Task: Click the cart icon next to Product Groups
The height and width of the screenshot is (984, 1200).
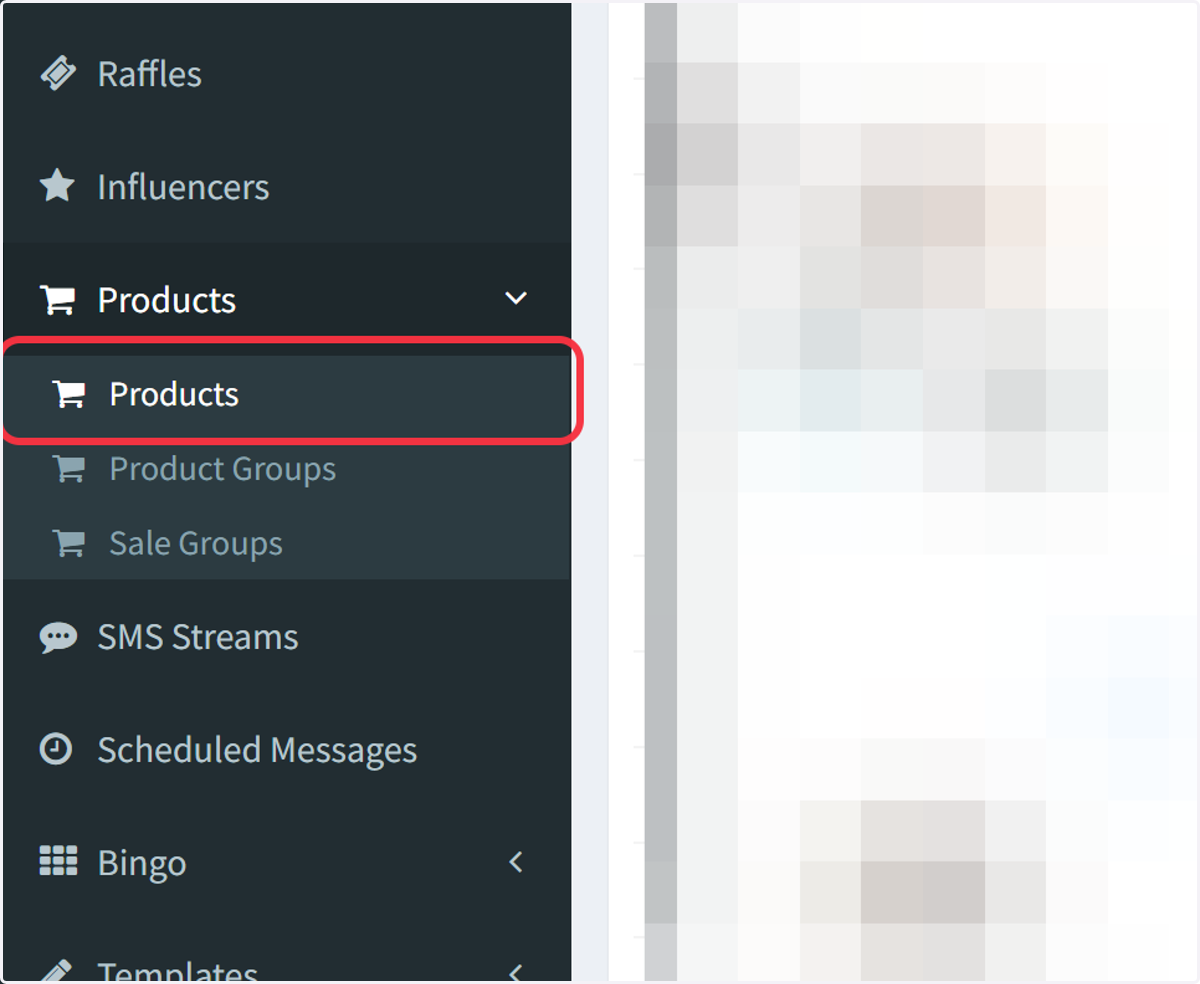Action: coord(69,468)
